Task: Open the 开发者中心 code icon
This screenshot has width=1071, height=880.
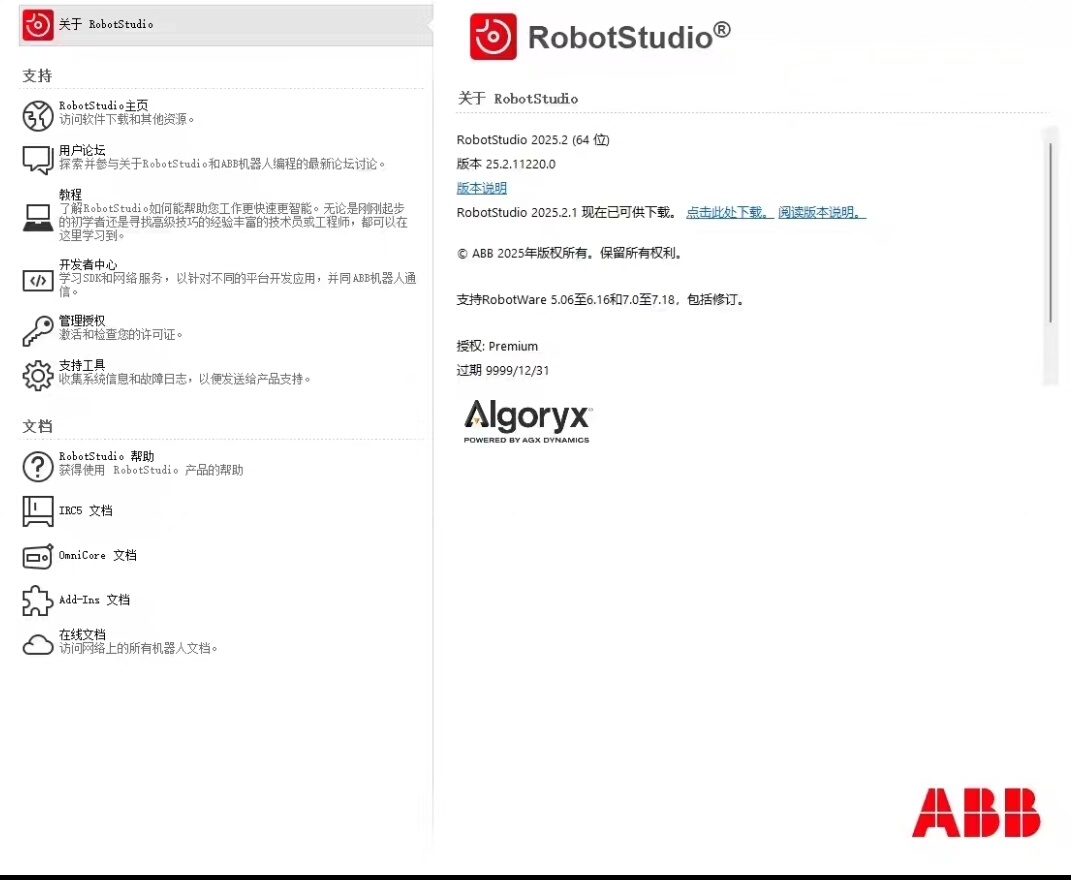Action: [x=38, y=280]
